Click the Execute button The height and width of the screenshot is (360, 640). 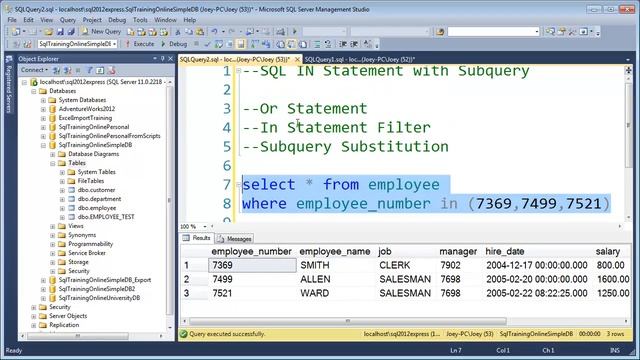tap(140, 44)
